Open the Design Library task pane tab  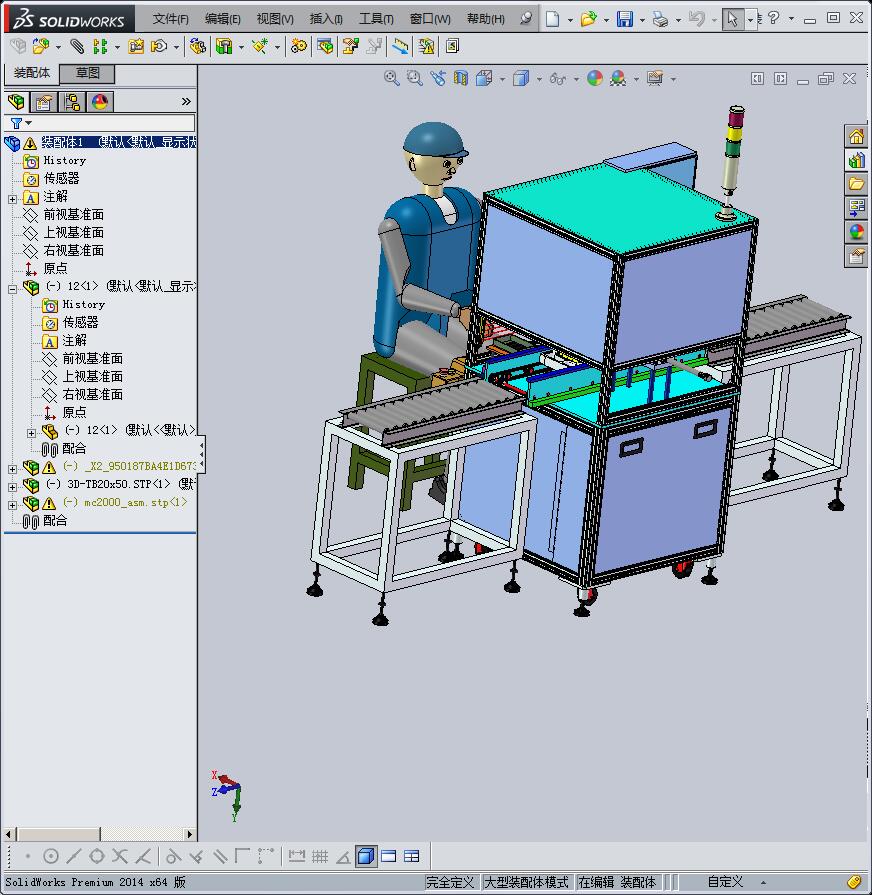coord(856,160)
